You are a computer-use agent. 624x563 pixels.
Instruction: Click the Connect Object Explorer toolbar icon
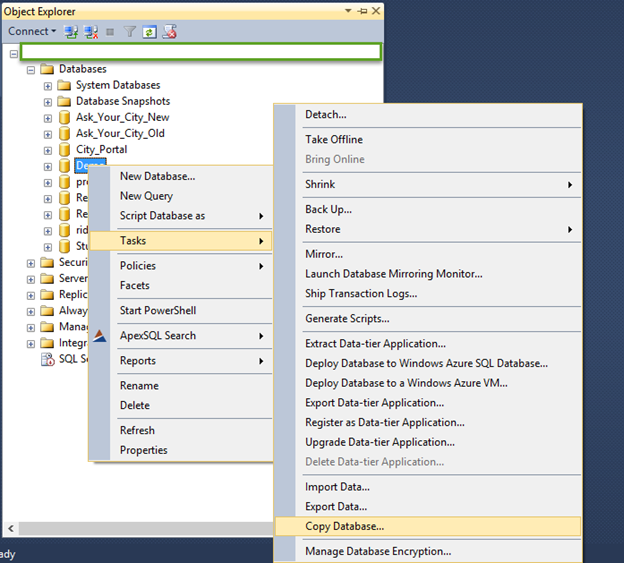(71, 32)
